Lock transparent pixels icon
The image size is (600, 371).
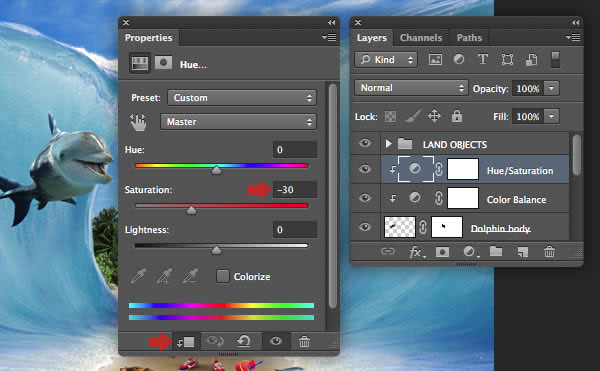[390, 116]
